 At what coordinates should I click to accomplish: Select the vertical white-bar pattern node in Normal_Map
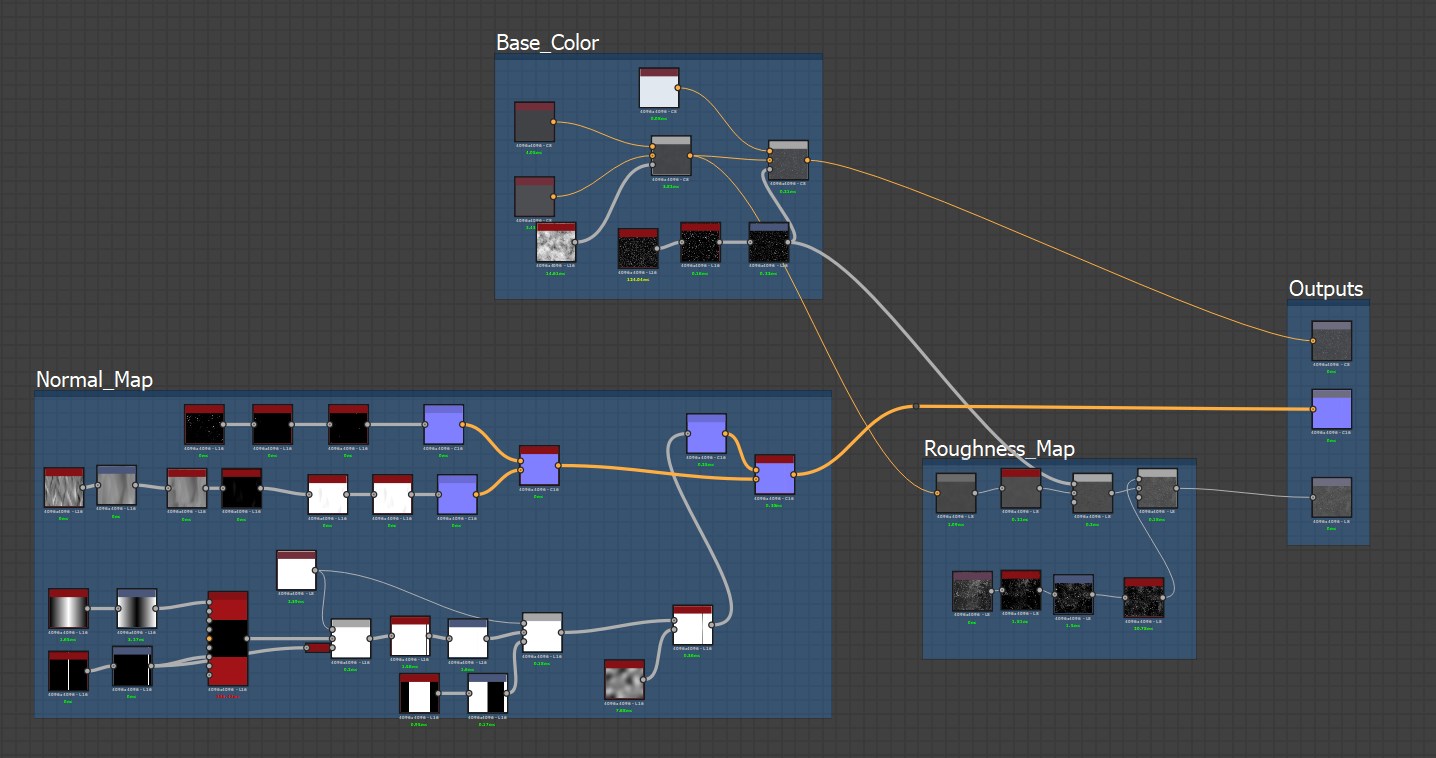pyautogui.click(x=68, y=672)
